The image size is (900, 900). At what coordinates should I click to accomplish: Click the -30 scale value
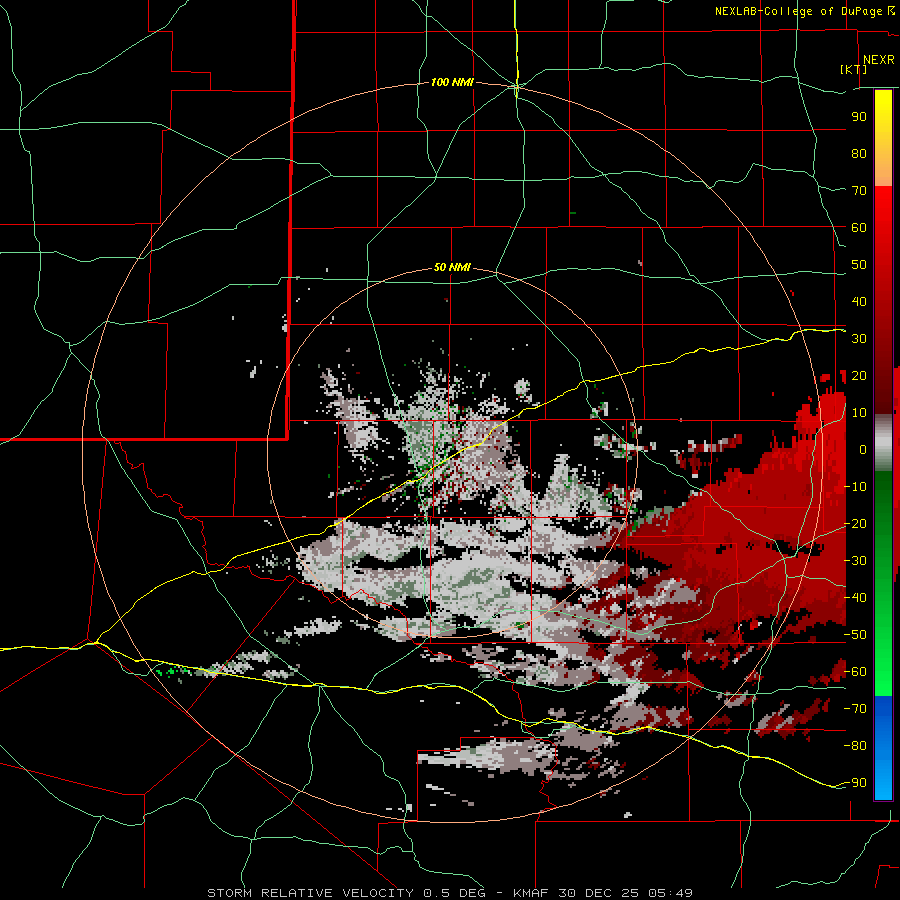click(855, 561)
